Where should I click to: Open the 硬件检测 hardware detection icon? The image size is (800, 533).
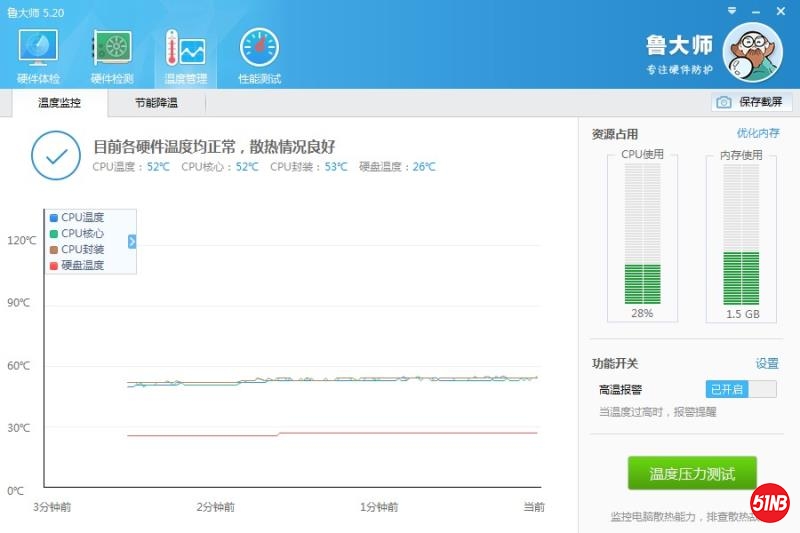click(x=112, y=55)
